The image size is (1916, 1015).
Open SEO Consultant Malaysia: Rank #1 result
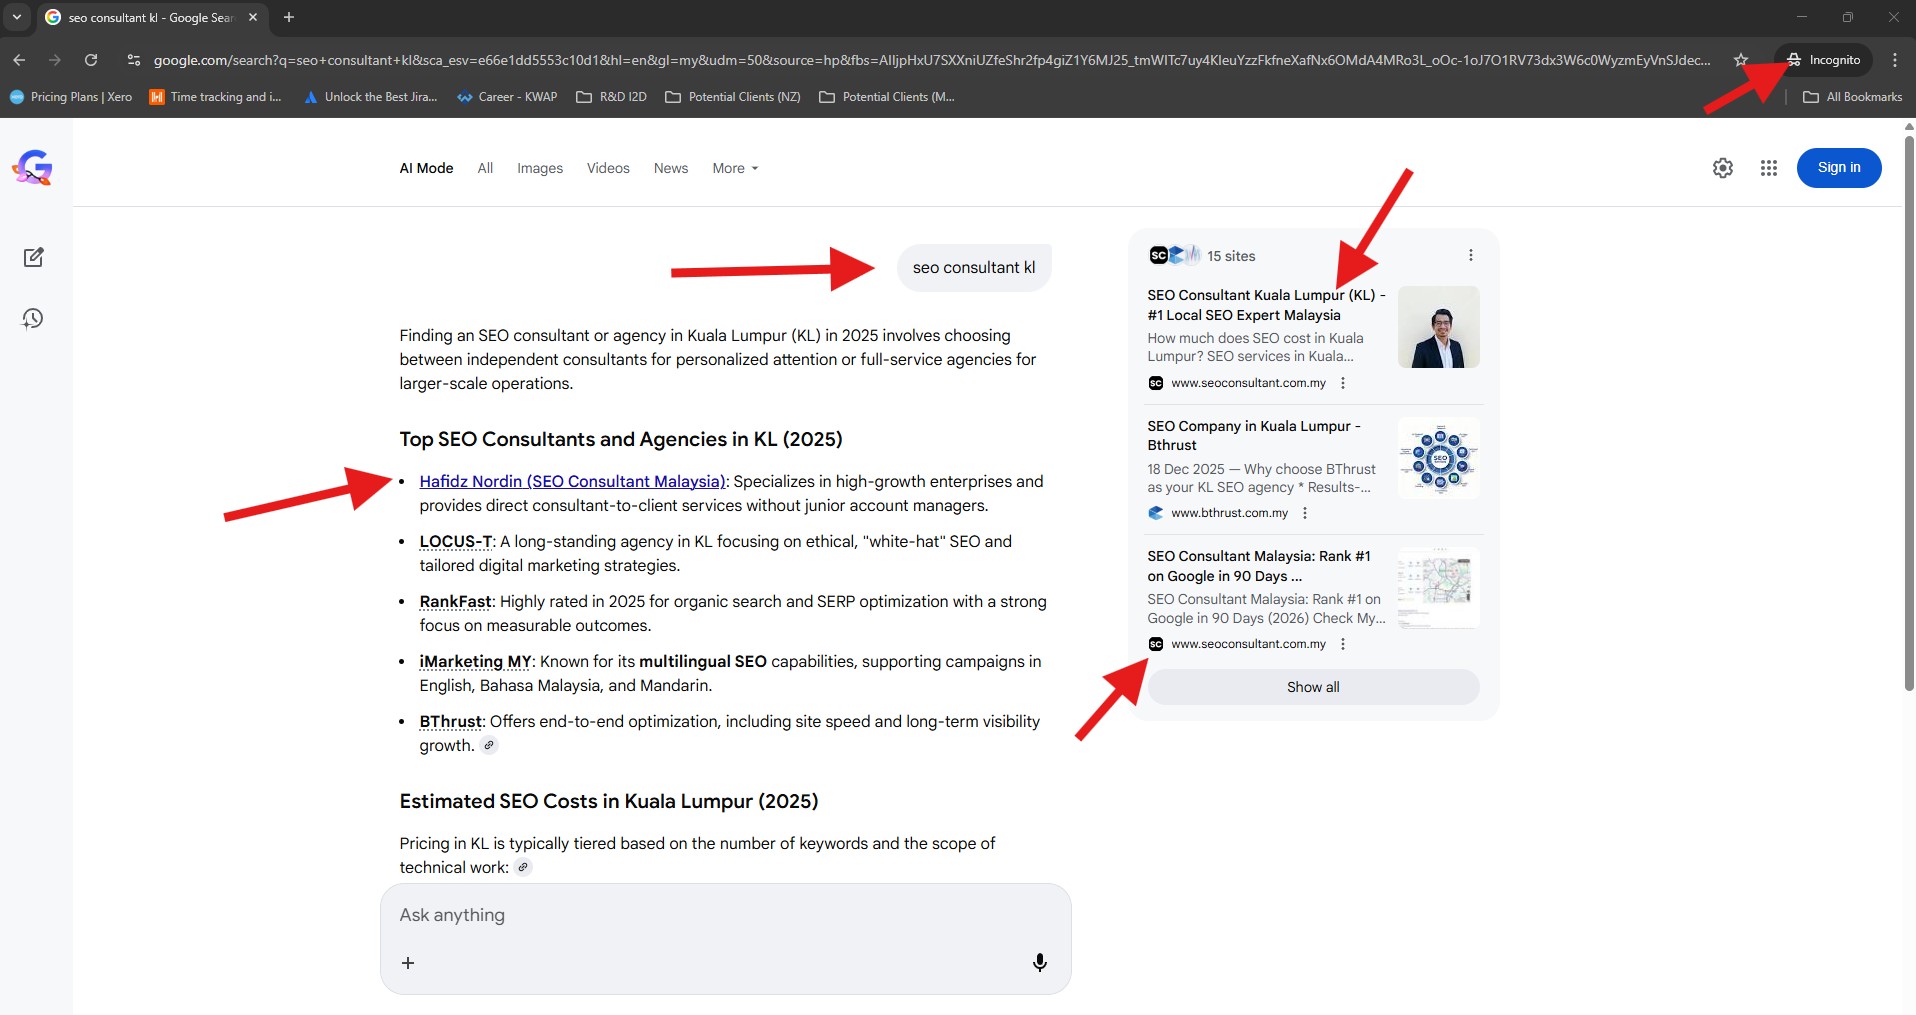click(1259, 566)
